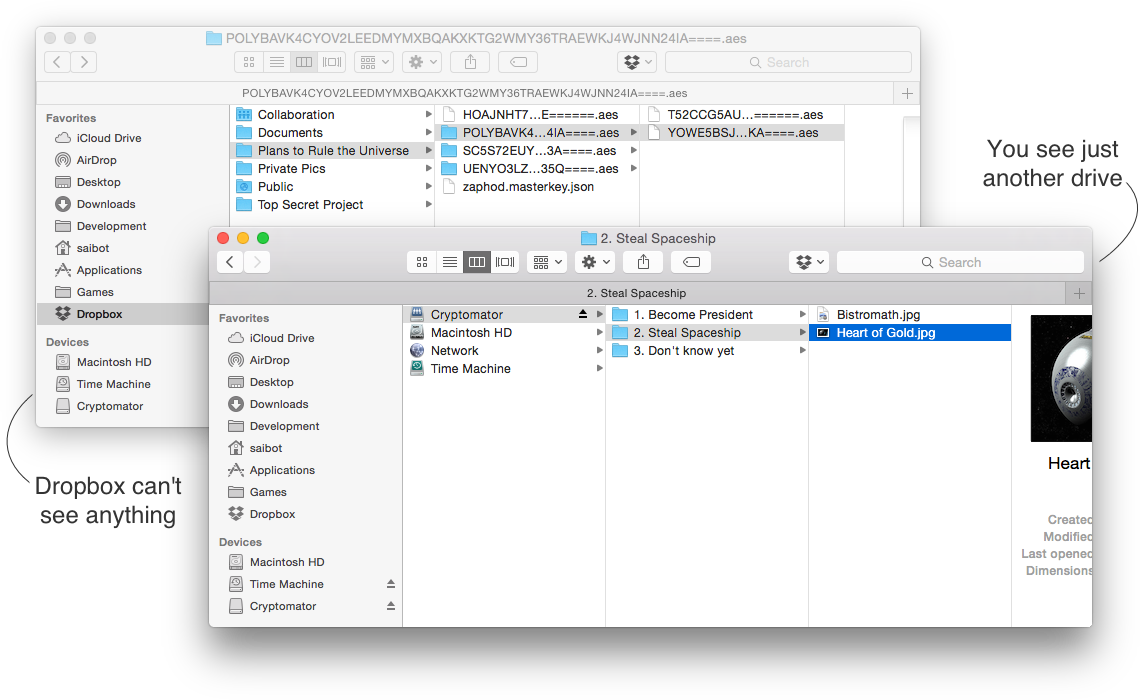Switch rear window to list view

[276, 62]
